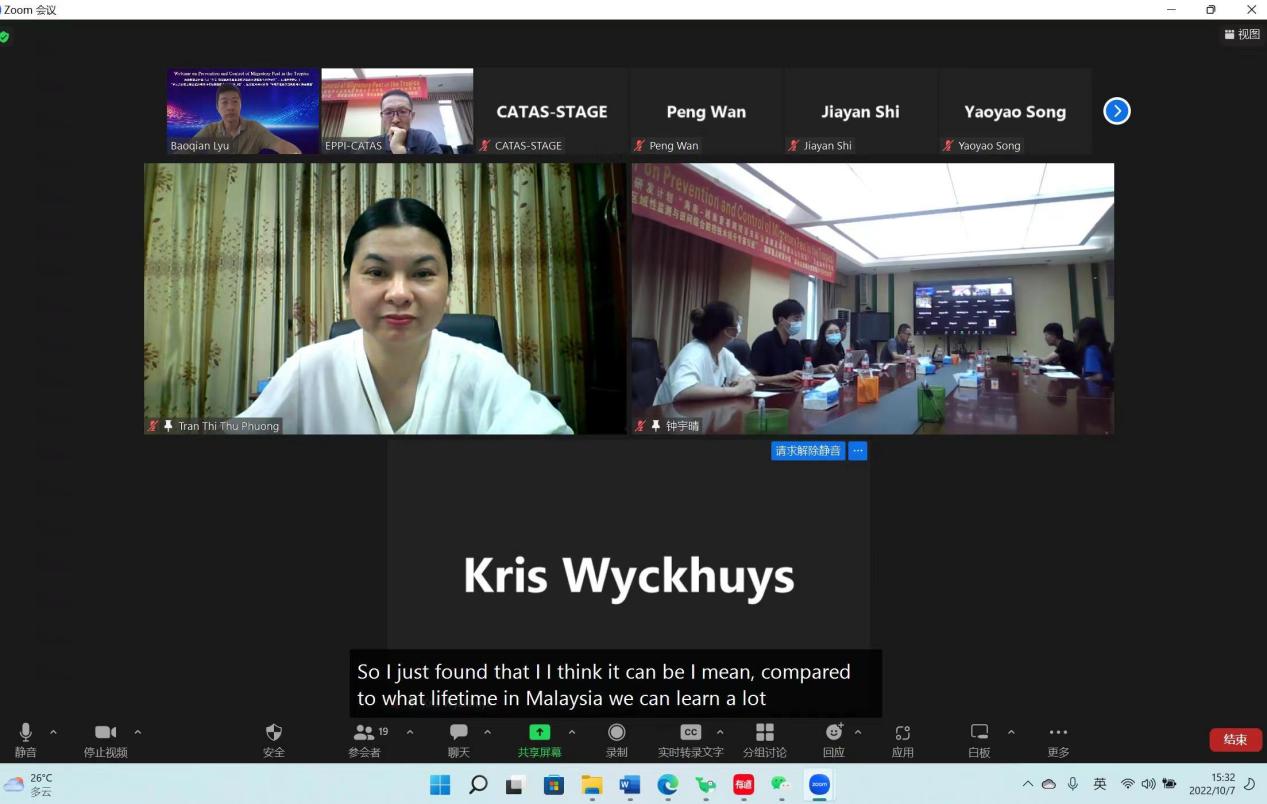Click the red End meeting button

(x=1235, y=740)
